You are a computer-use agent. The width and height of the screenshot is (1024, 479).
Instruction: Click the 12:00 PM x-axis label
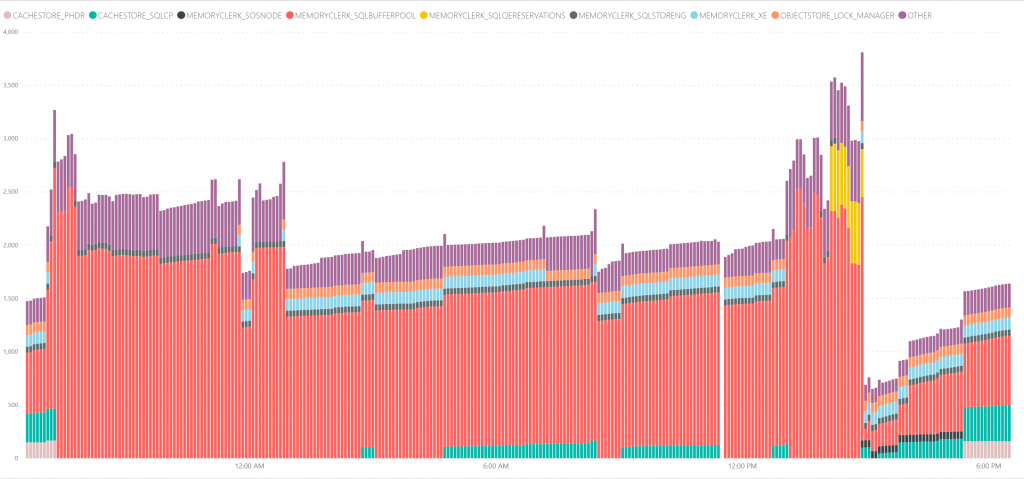[743, 467]
